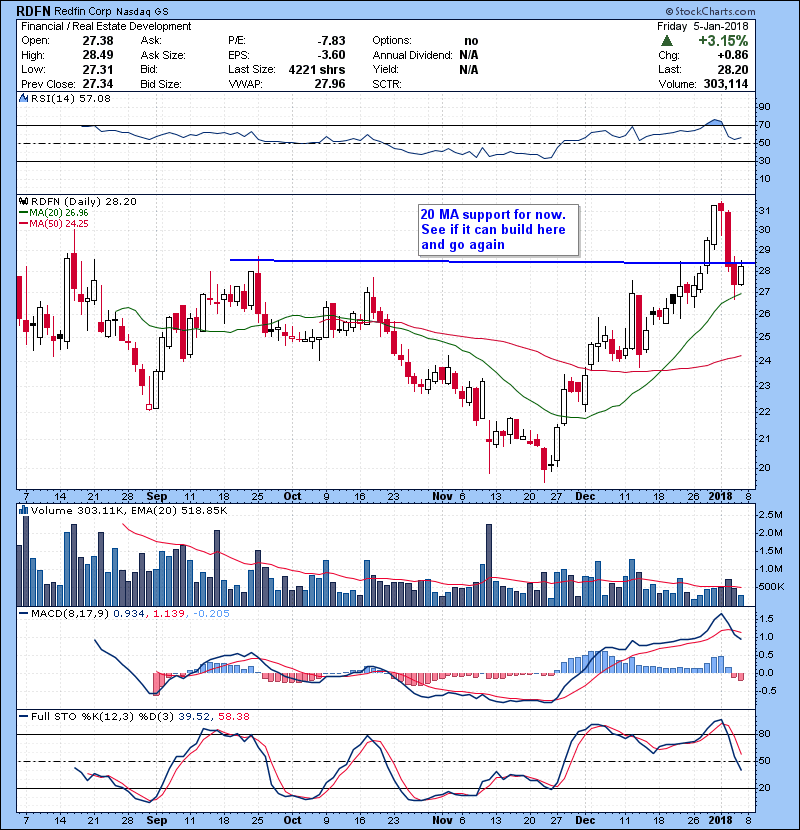Click the EPS value -3.60
The width and height of the screenshot is (800, 830).
[331, 55]
